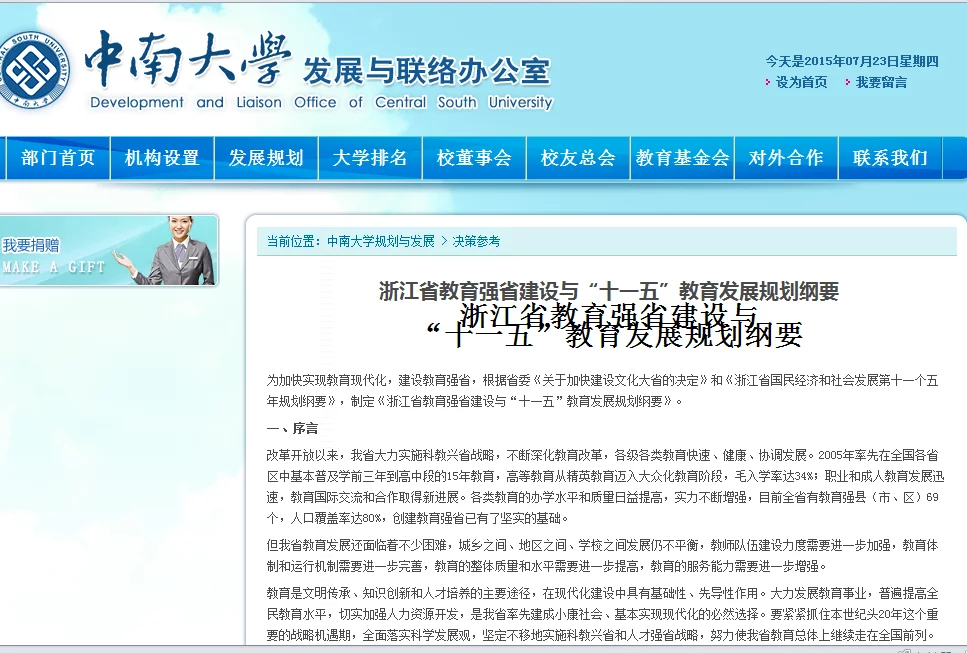967x653 pixels.
Task: Open the 联系我们 contact page
Action: coord(890,158)
